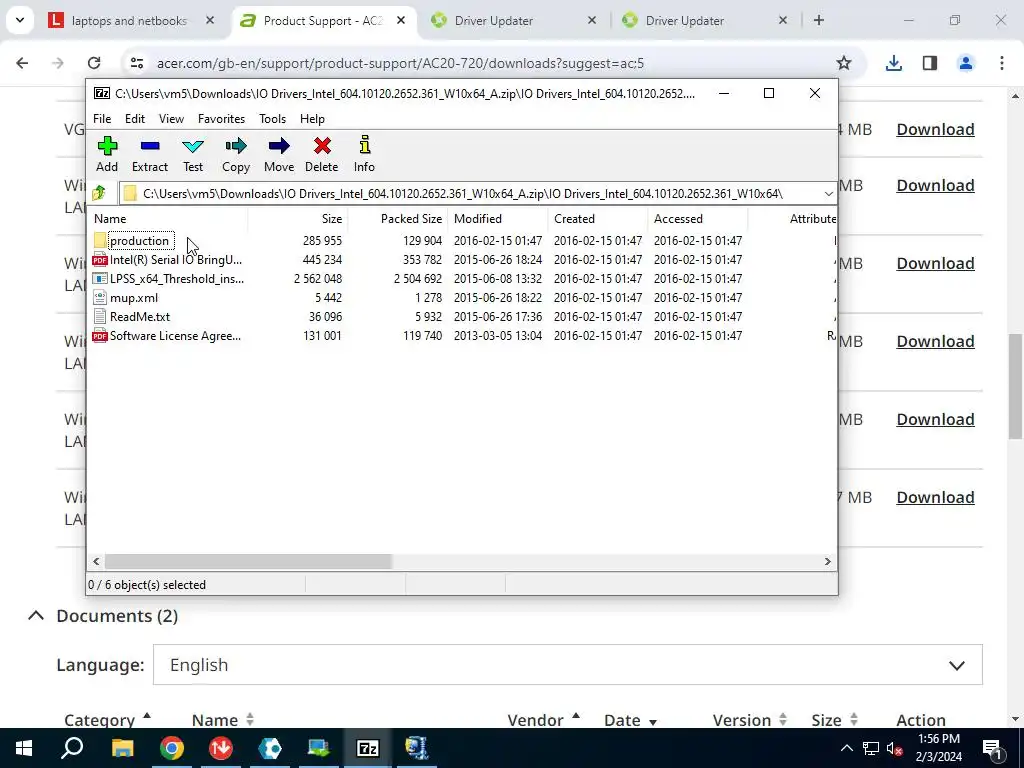Select the mup.xml file
Screen dimensions: 1024x768
coord(125,297)
